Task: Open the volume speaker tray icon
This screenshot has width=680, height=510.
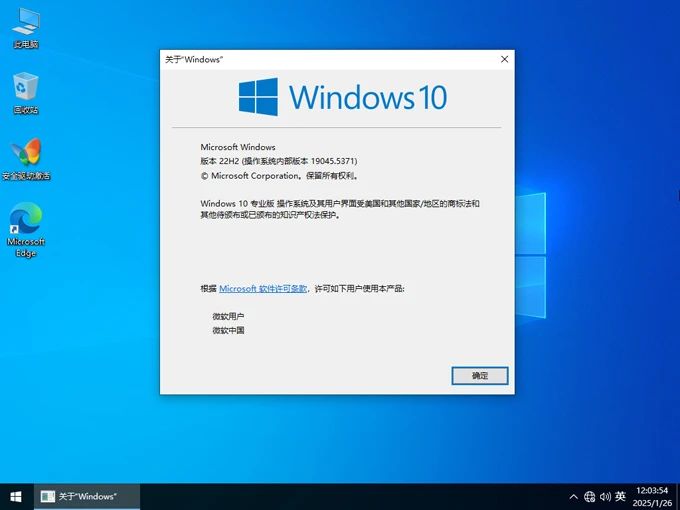Action: click(605, 496)
